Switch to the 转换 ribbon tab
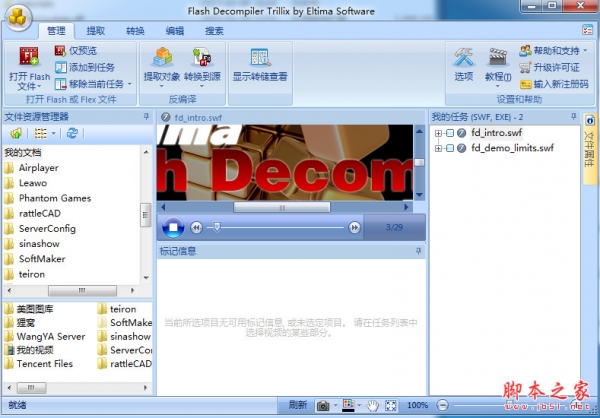Image resolution: width=600 pixels, height=418 pixels. (x=135, y=31)
